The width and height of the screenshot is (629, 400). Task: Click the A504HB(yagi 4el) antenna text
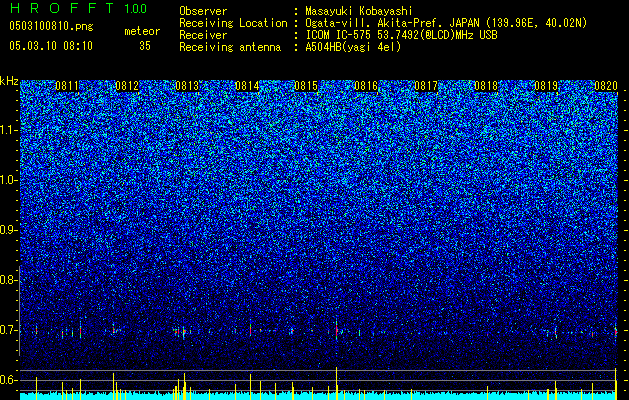click(353, 47)
